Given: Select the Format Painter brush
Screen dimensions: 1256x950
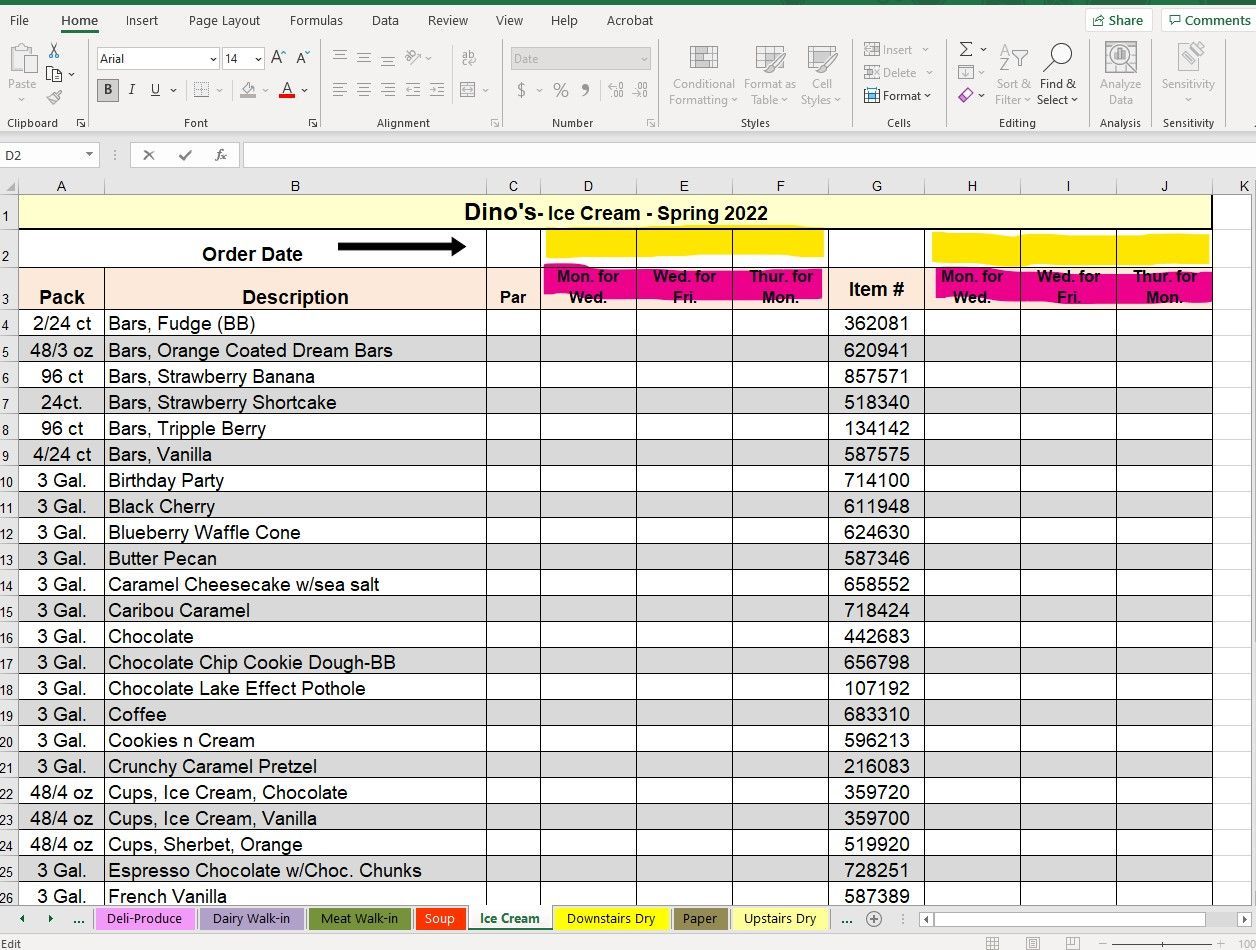Looking at the screenshot, I should click(x=54, y=98).
